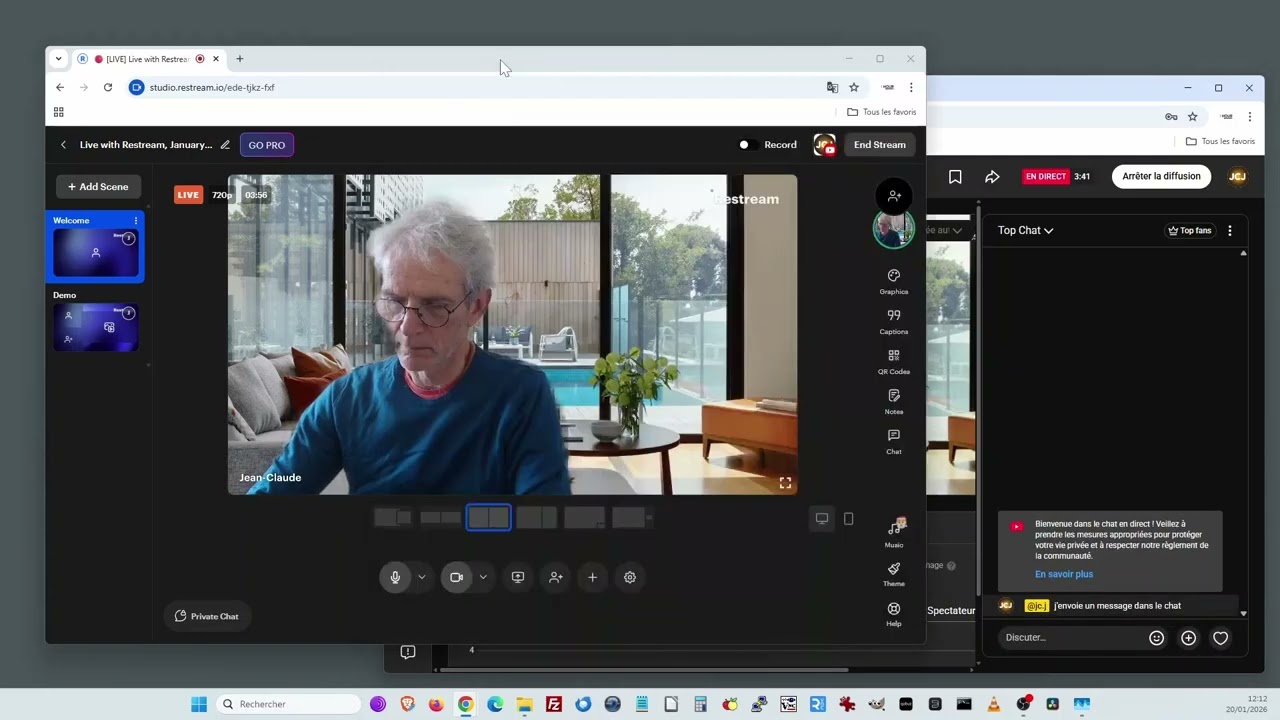Viewport: 1280px width, 720px height.
Task: Bookmark this page with the star icon
Action: [x=854, y=87]
